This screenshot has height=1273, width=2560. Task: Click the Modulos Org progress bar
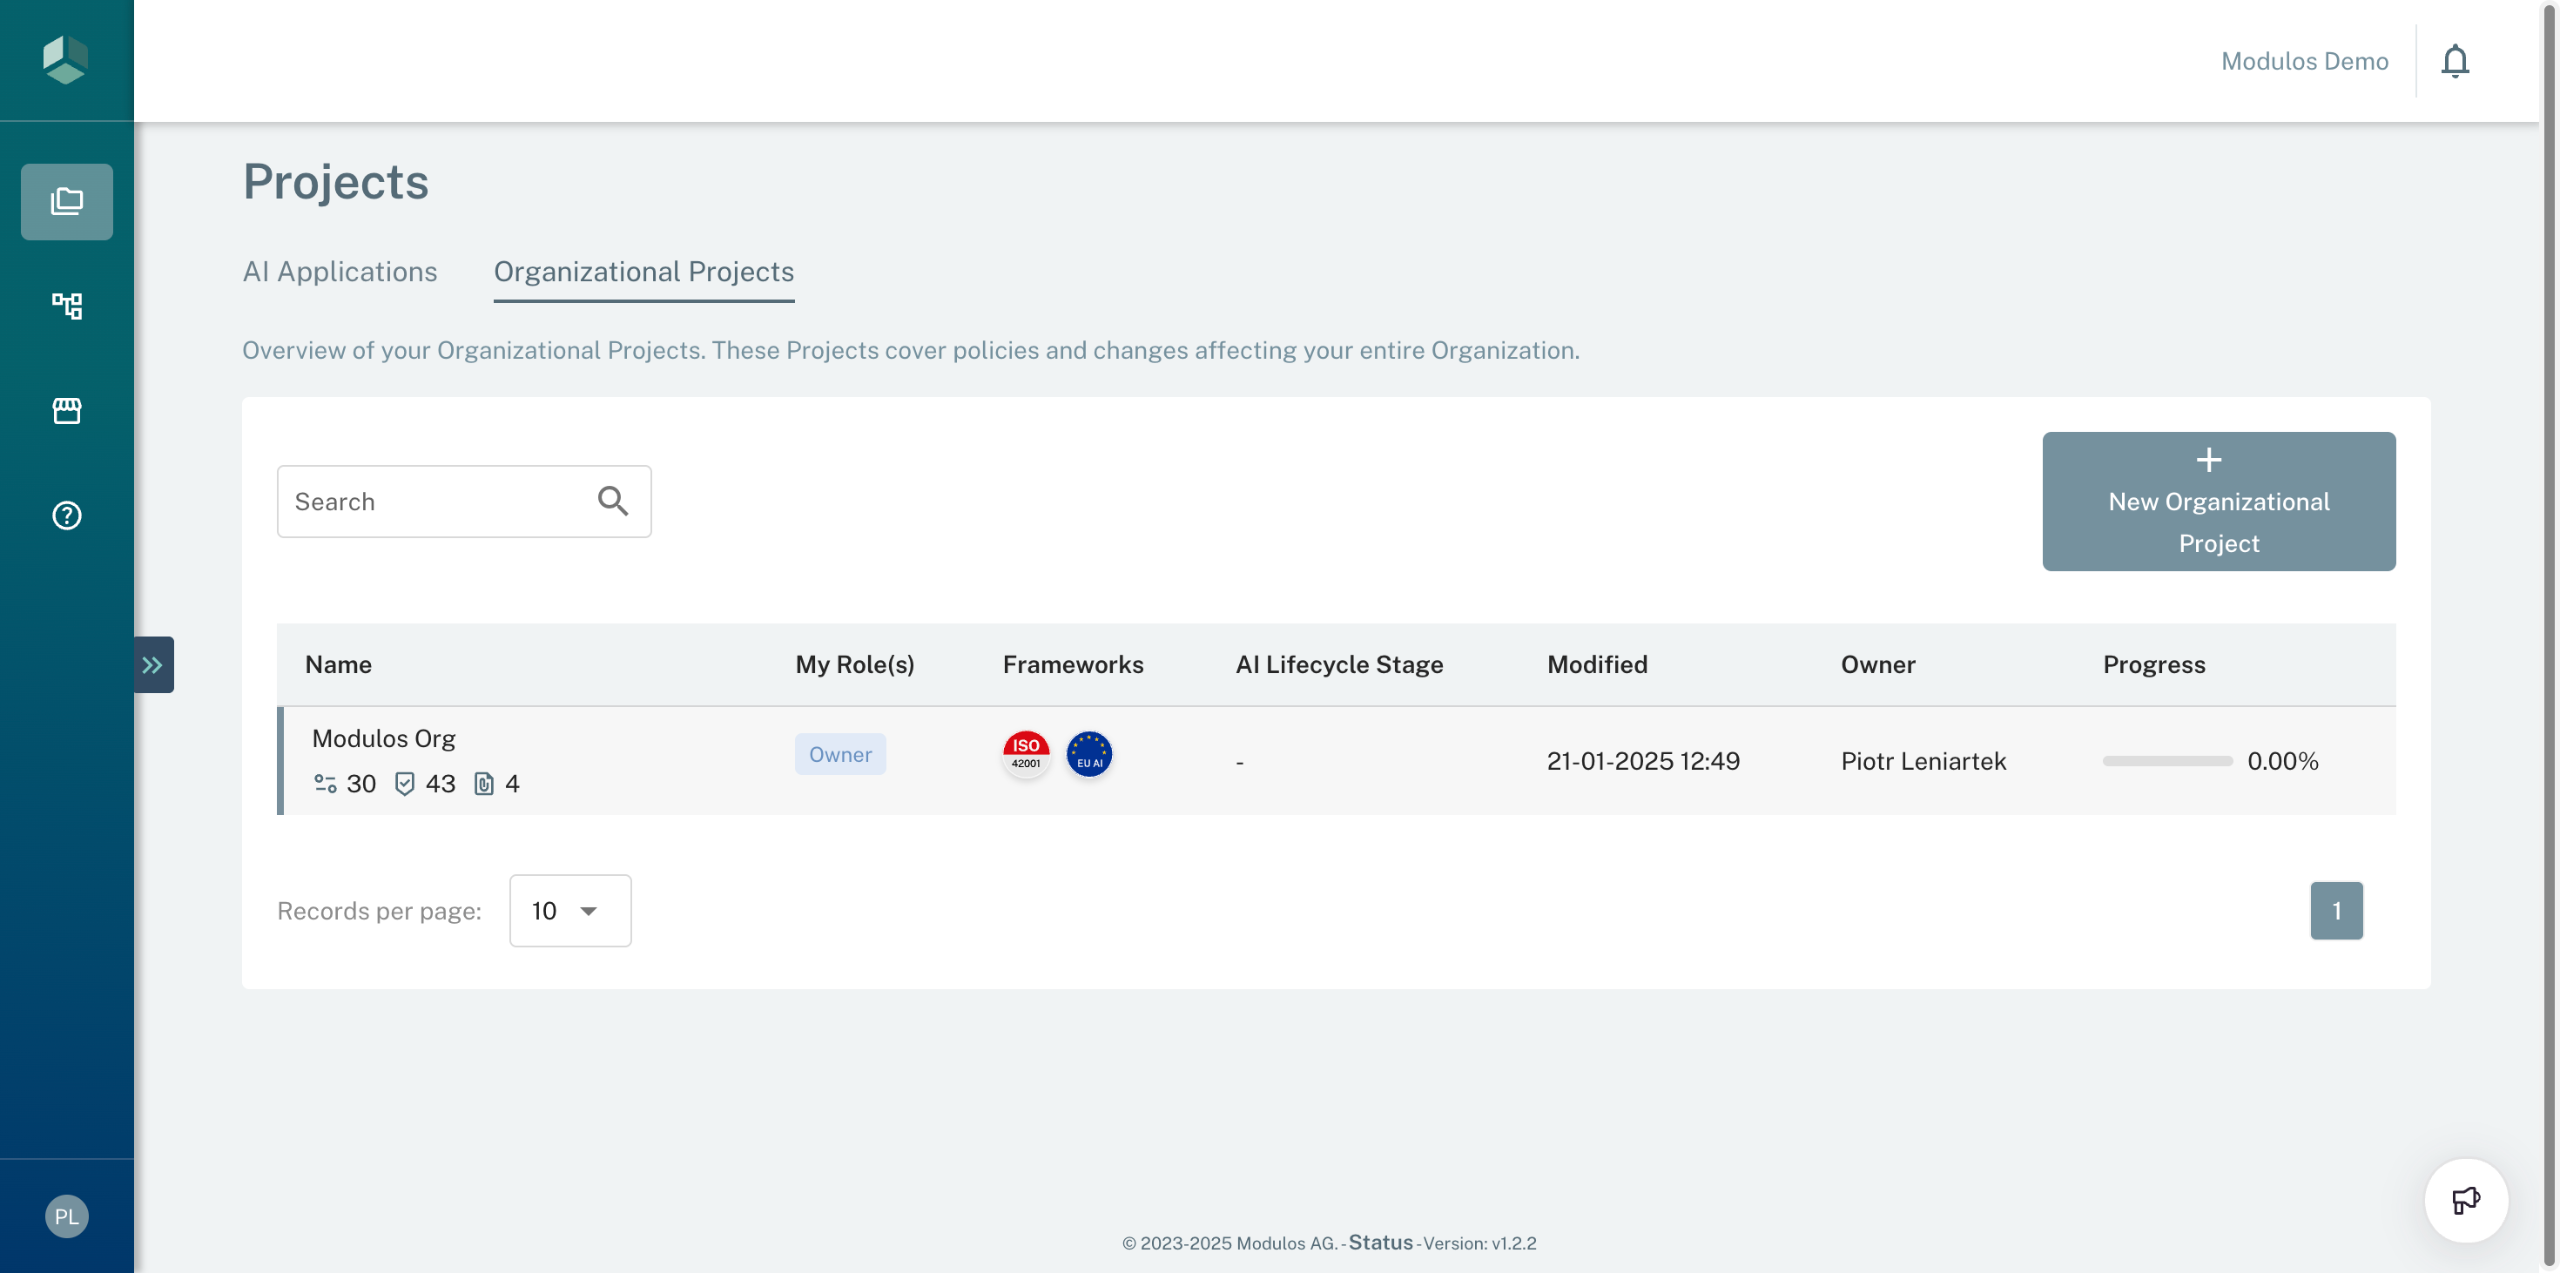coord(2167,761)
